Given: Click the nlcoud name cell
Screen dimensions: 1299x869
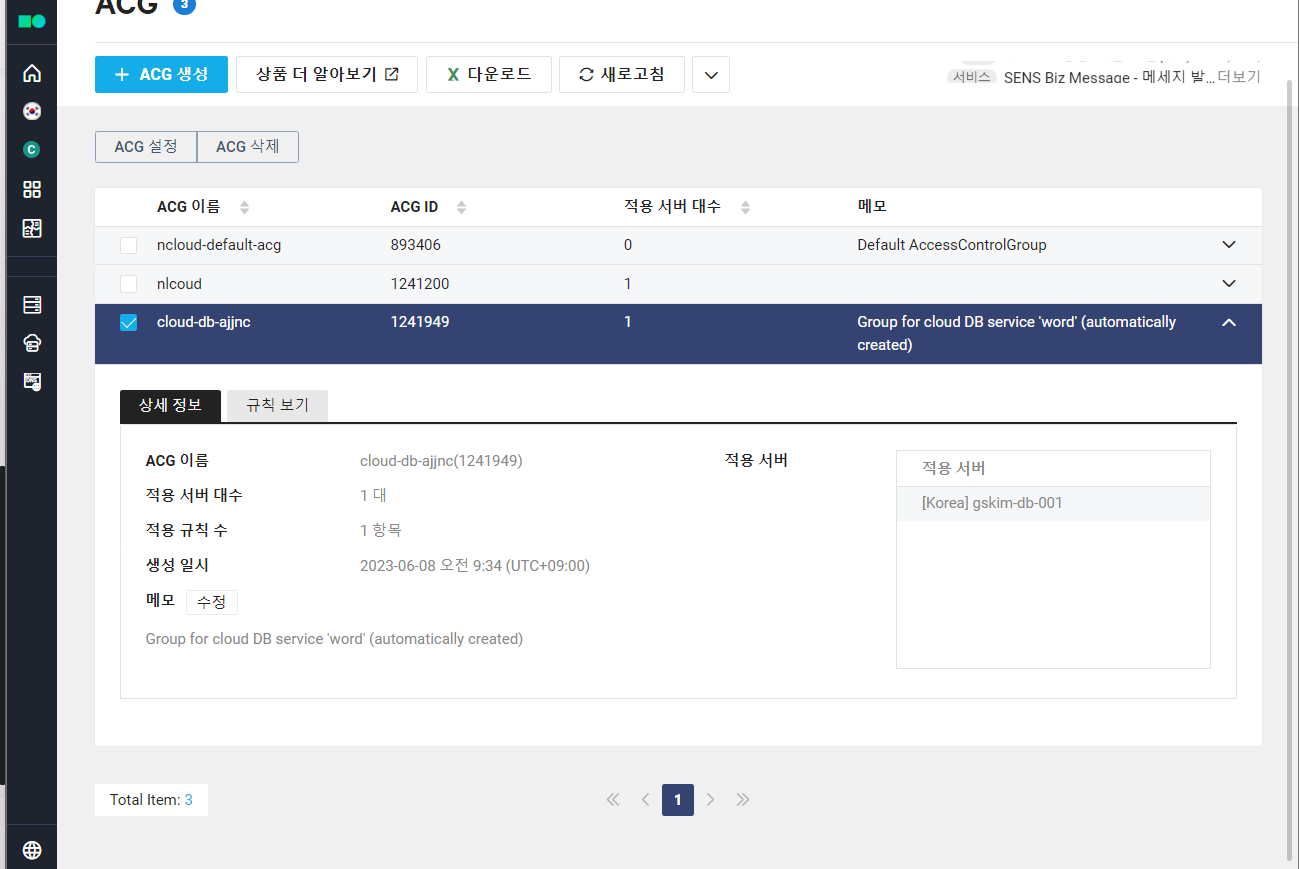Looking at the screenshot, I should [179, 284].
